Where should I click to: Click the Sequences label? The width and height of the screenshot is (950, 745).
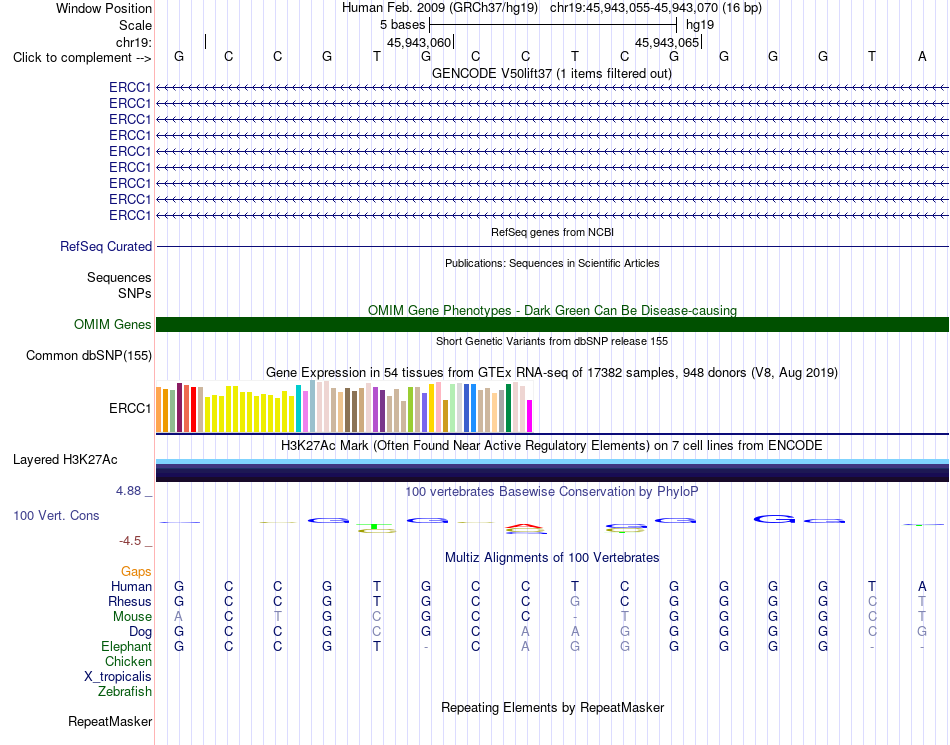(119, 277)
